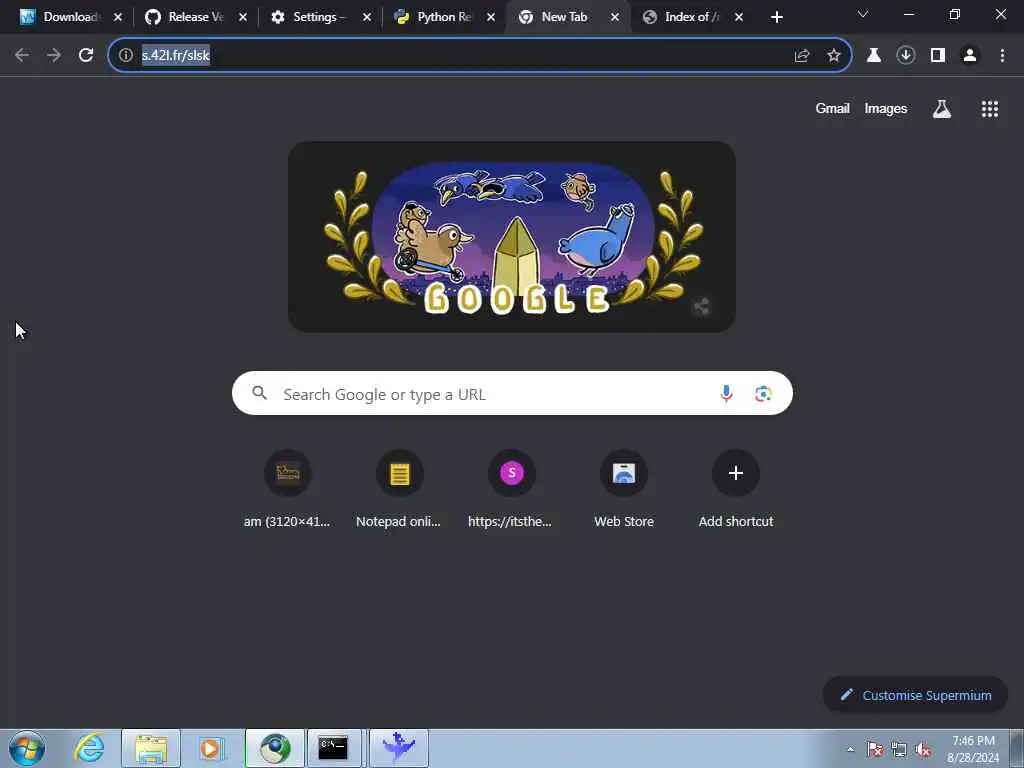Screen dimensions: 1024x768
Task: Open the command prompt taskbar icon
Action: [x=334, y=748]
